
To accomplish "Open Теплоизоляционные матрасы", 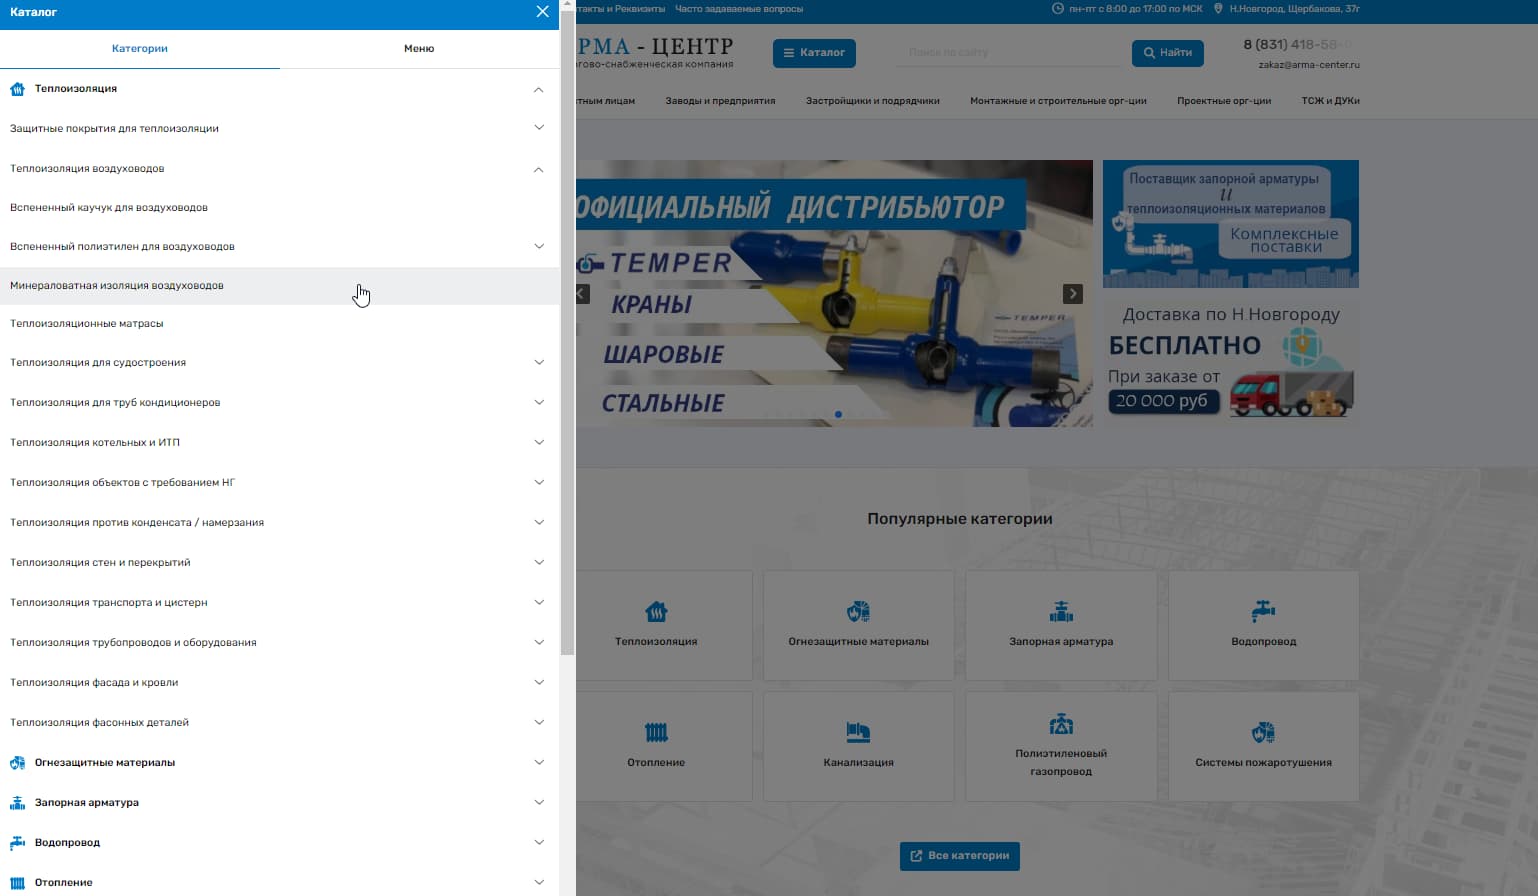I will 87,324.
